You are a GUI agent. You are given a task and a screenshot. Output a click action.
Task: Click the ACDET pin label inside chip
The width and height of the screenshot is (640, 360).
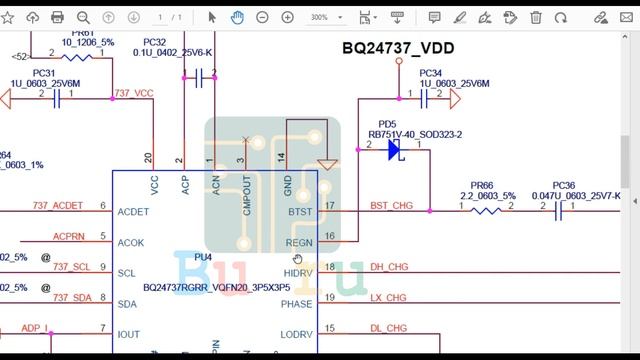(133, 212)
